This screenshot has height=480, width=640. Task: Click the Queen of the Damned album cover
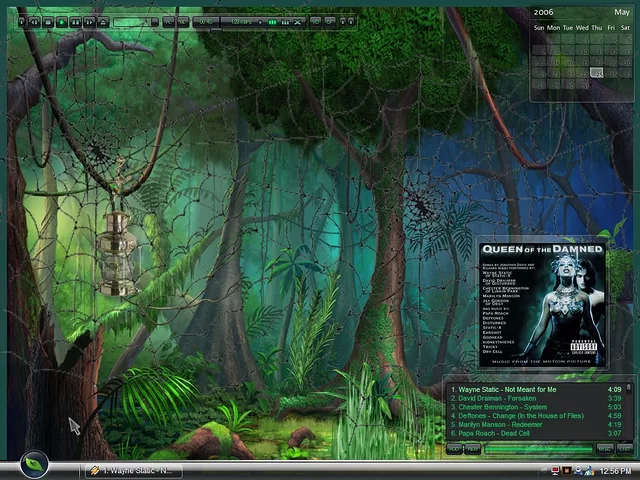point(541,304)
